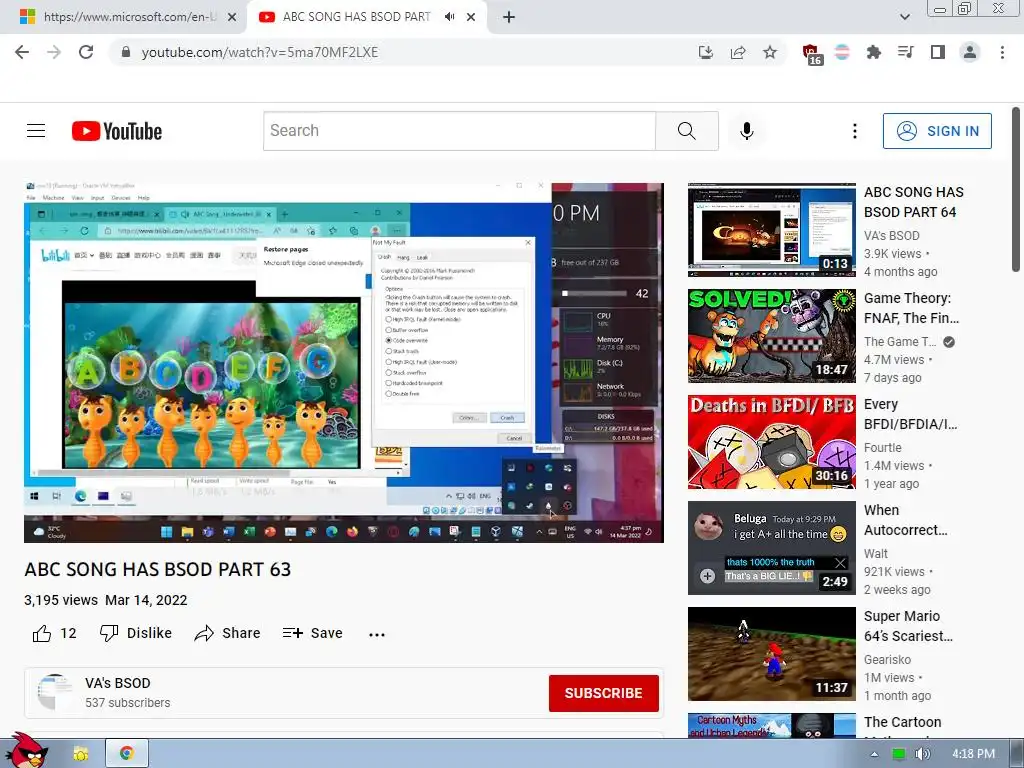Open YouTube settings three-dot menu
1024x768 pixels.
854,131
